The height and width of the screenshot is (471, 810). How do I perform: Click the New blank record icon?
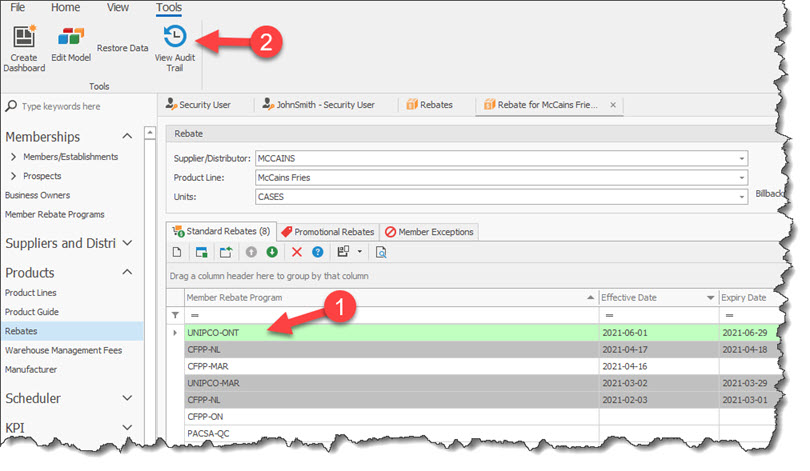(177, 252)
